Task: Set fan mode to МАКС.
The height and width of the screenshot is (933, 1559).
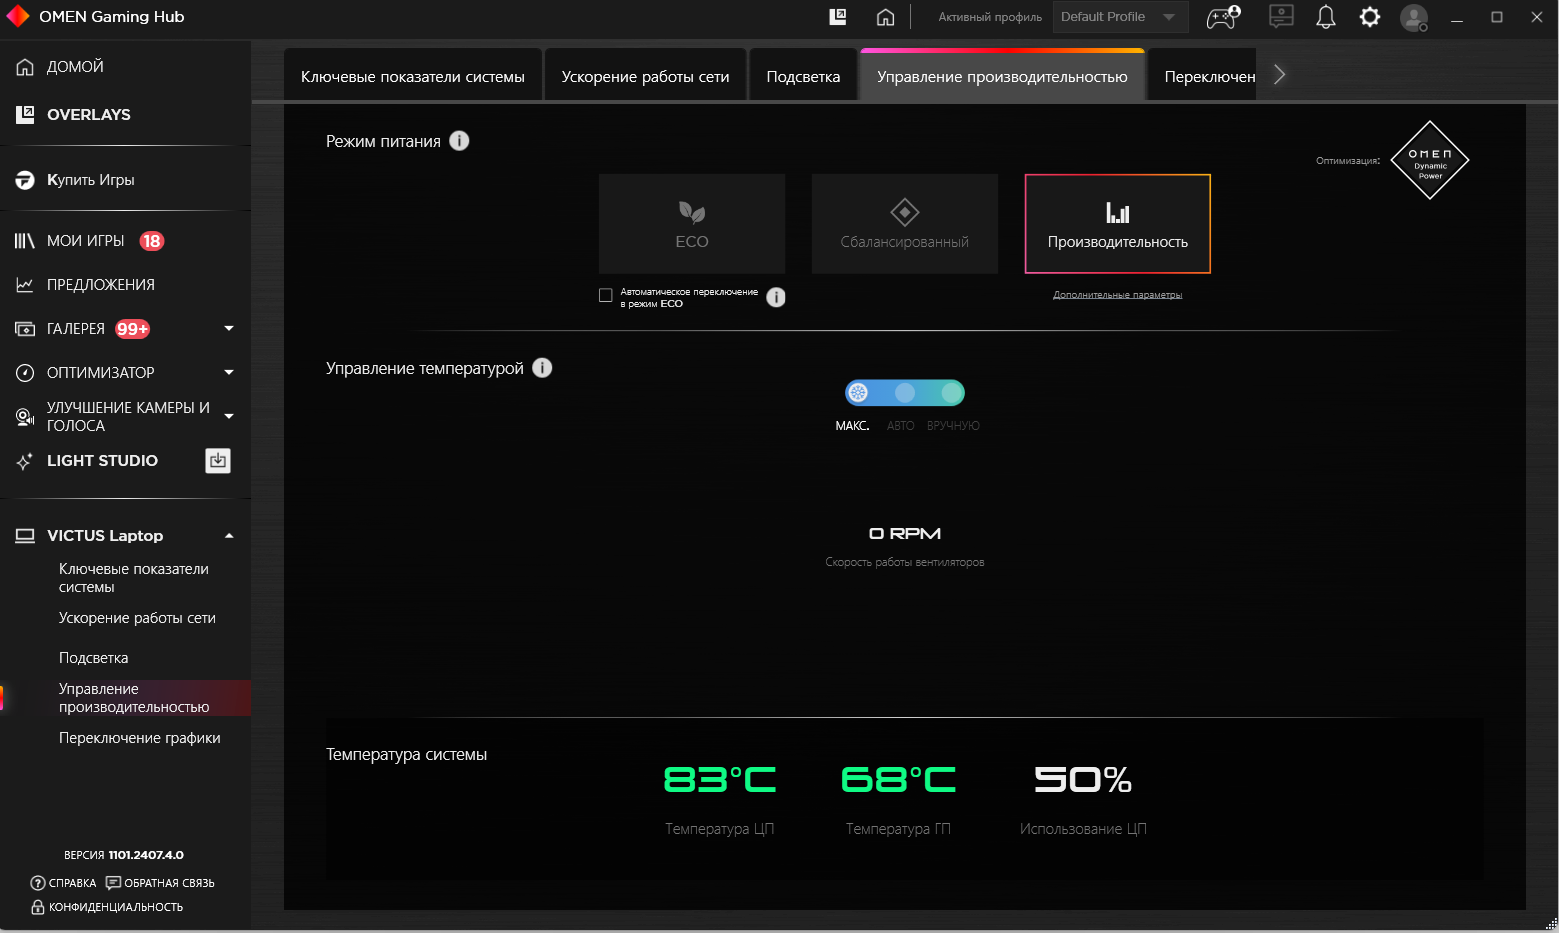Action: pos(858,393)
